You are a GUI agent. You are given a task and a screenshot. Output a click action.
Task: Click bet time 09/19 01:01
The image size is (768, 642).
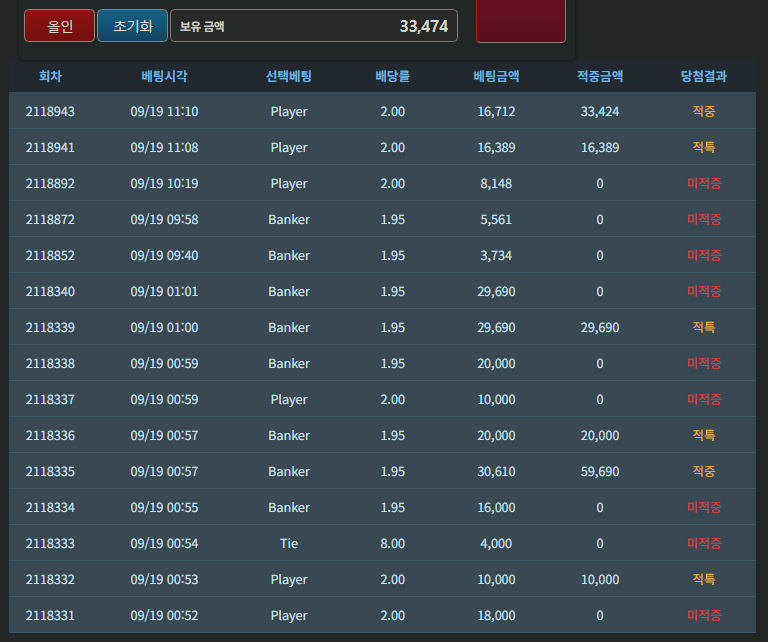pyautogui.click(x=164, y=291)
